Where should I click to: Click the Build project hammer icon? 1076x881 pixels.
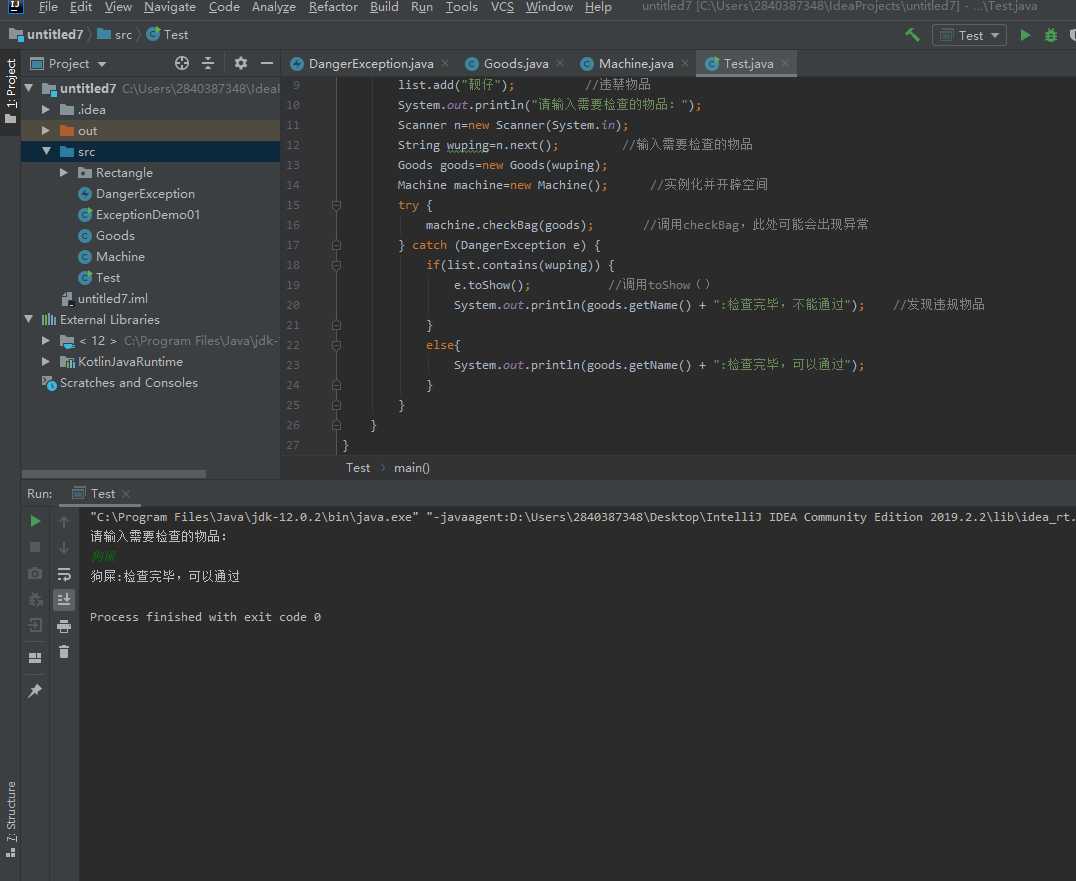(912, 35)
